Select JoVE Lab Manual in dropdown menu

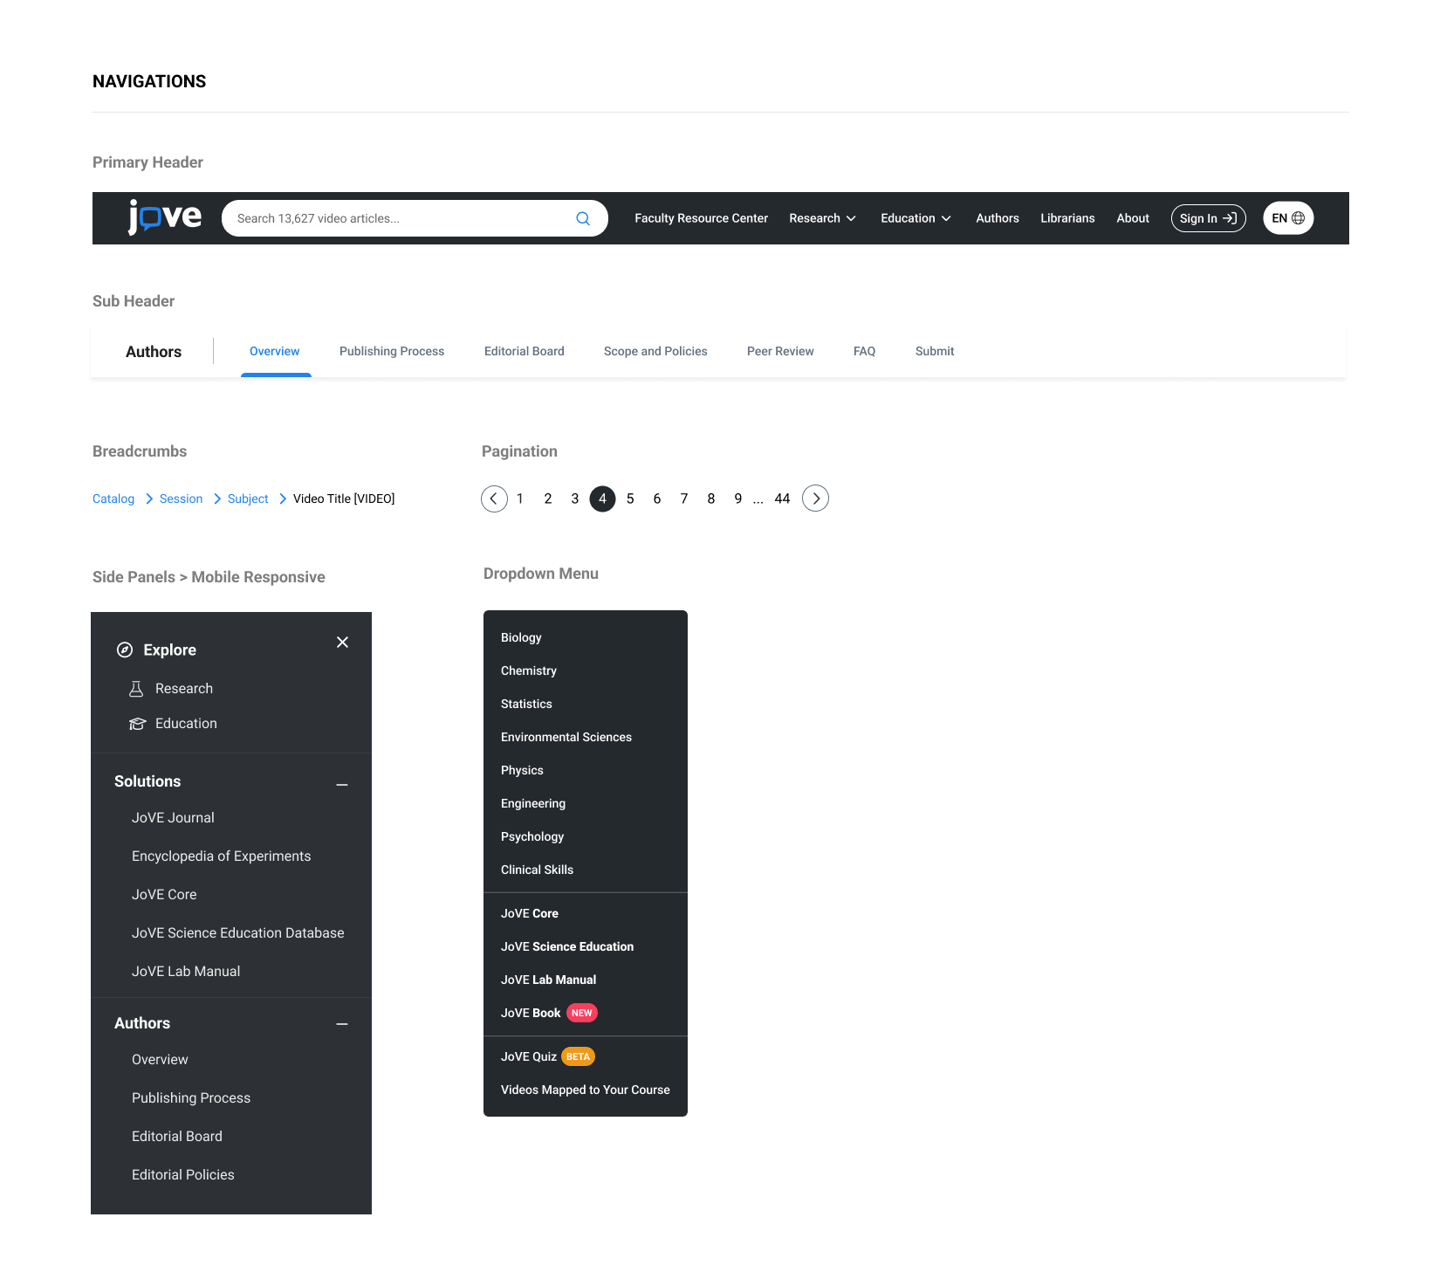[548, 980]
